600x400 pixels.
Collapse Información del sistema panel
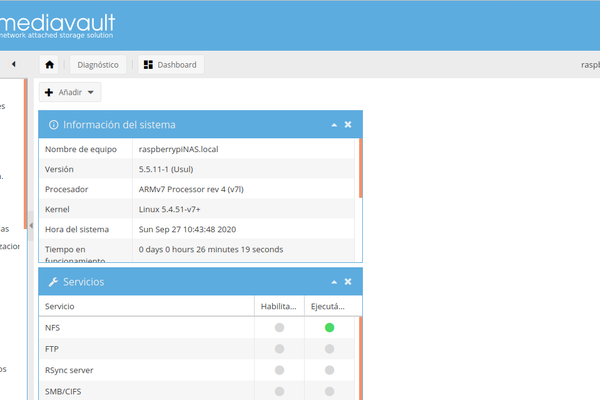coord(334,125)
